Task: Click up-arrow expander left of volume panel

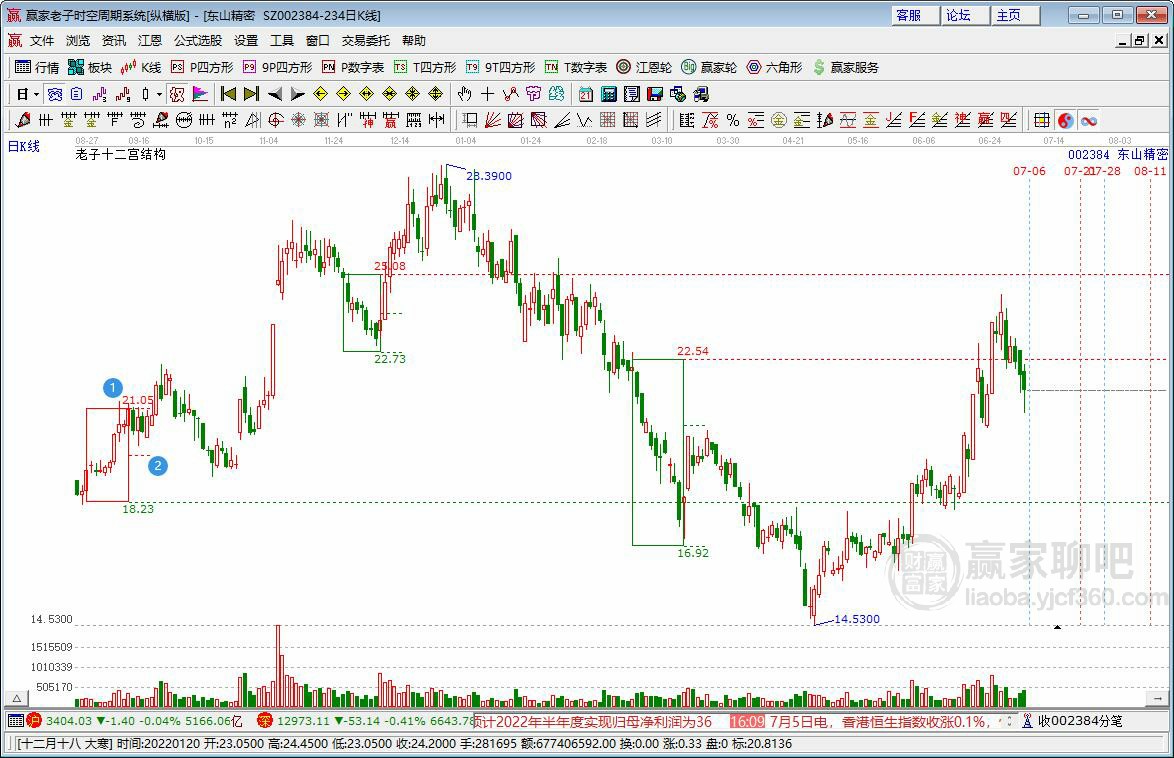Action: coord(16,698)
